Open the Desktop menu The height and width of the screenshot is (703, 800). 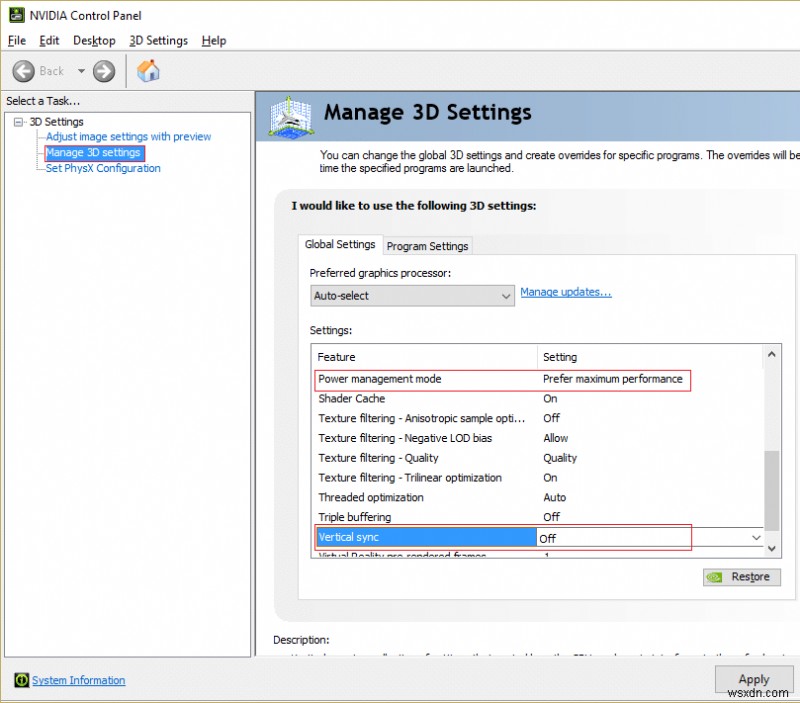(94, 40)
